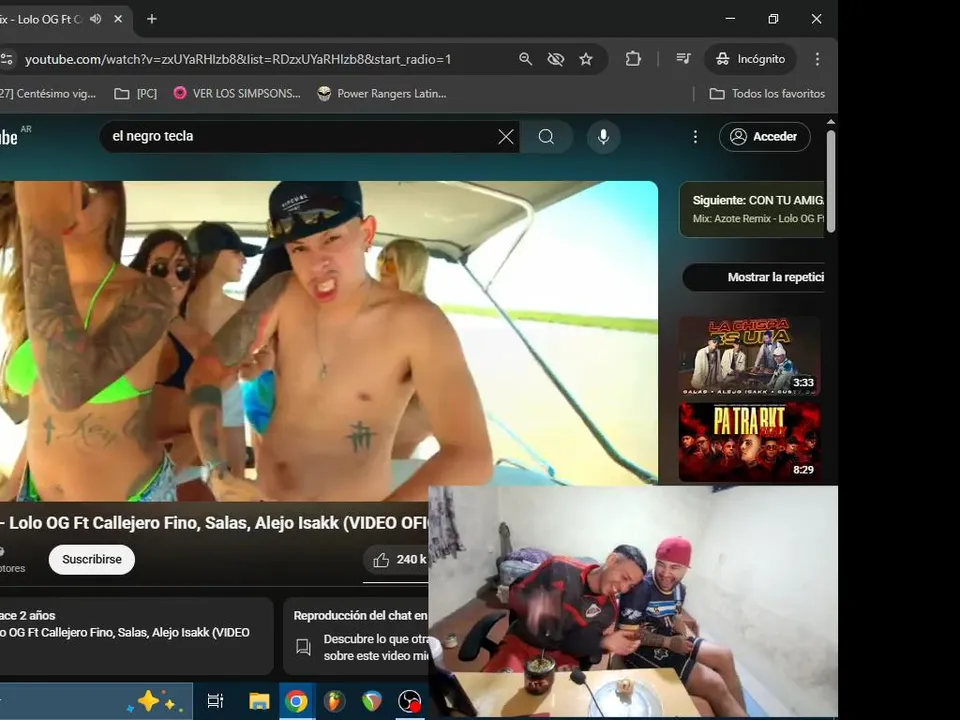The width and height of the screenshot is (960, 720).
Task: Clear the search text with X
Action: coord(506,137)
